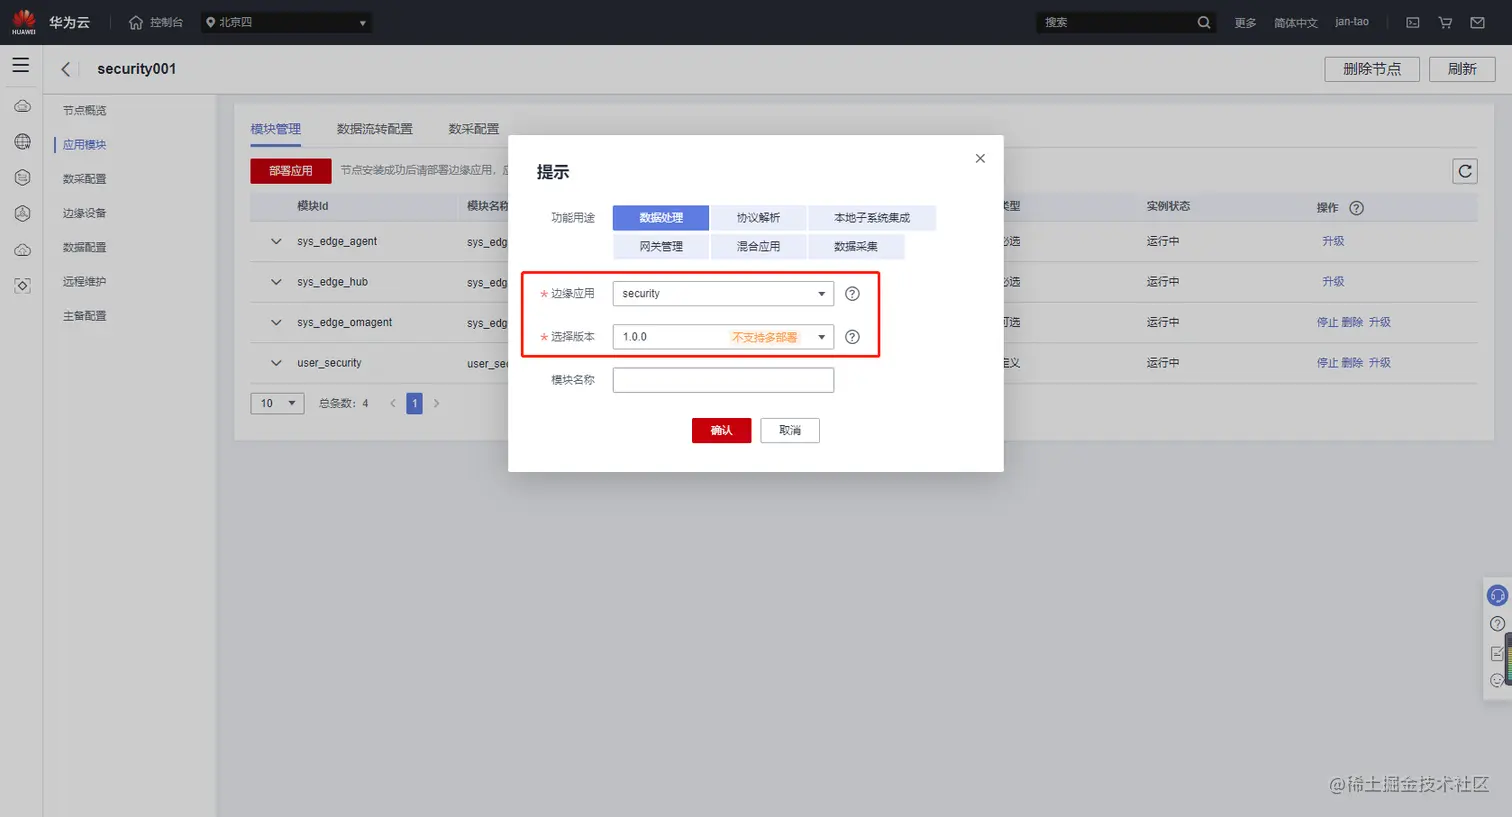
Task: Expand the sys_edge_omagent row
Action: pos(276,323)
